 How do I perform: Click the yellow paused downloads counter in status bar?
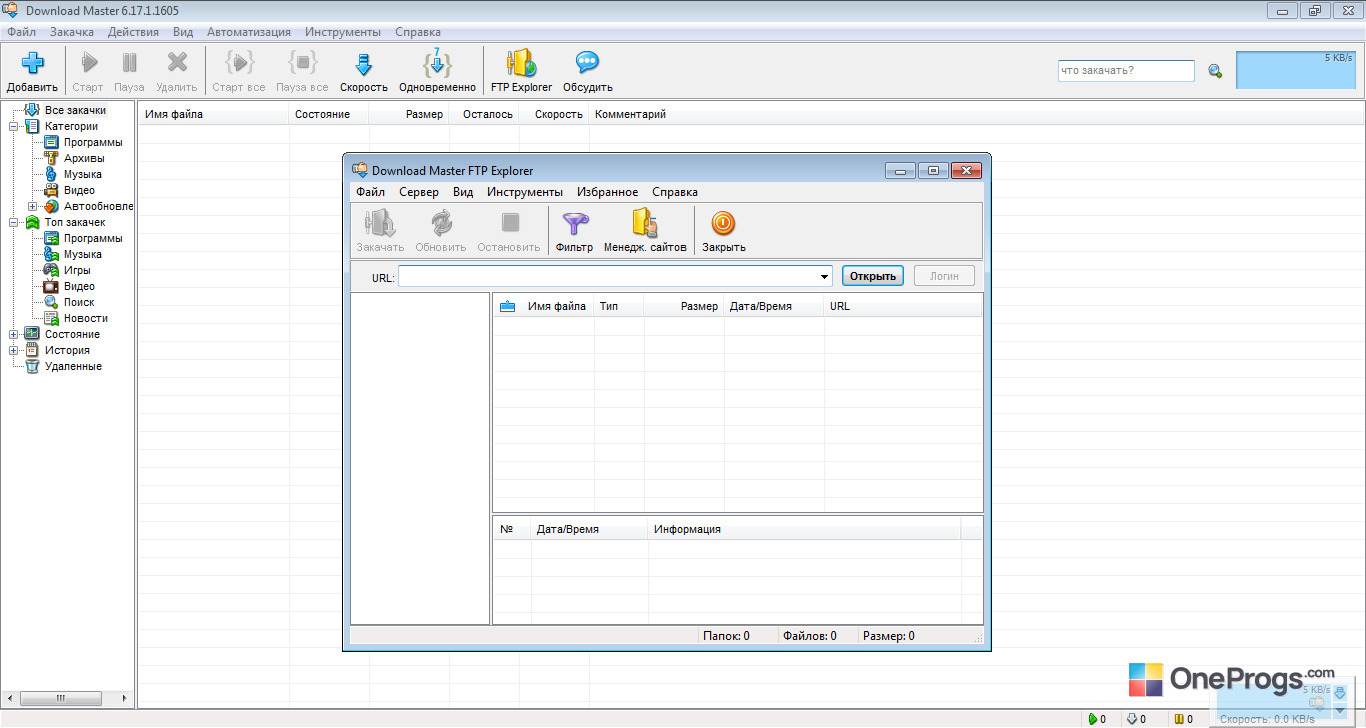coord(1183,719)
